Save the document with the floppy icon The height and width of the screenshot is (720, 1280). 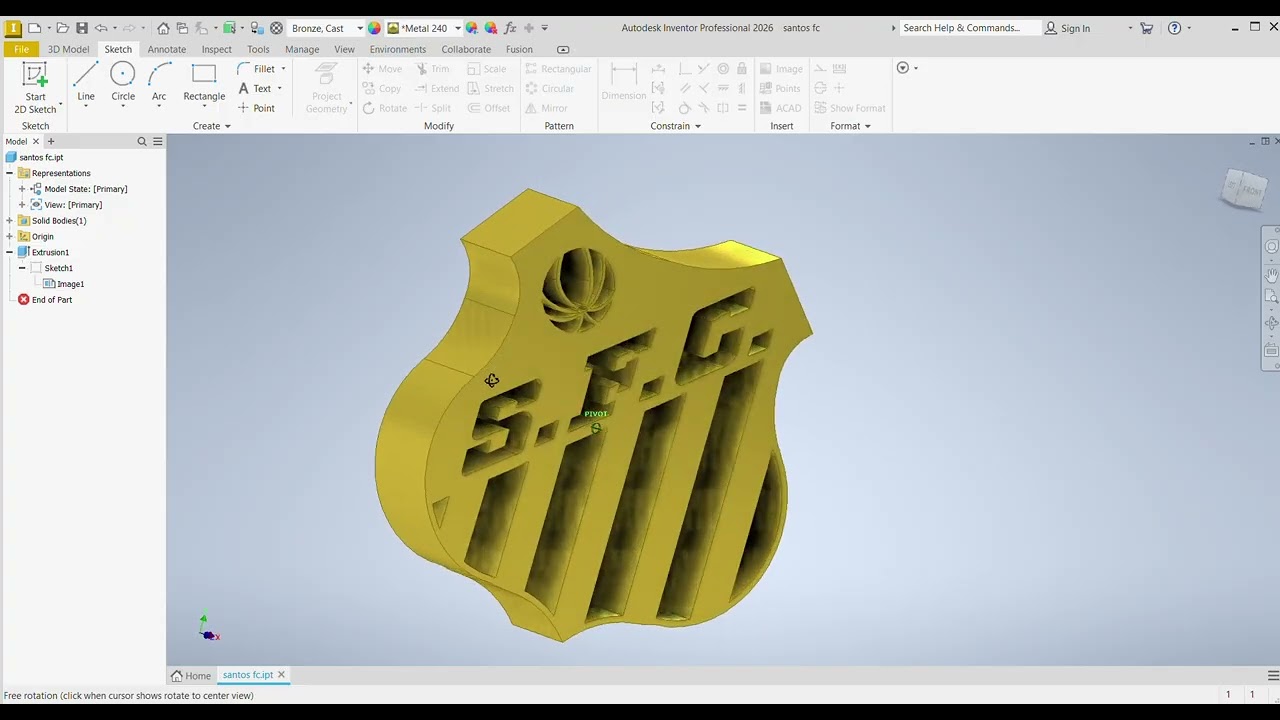[82, 28]
